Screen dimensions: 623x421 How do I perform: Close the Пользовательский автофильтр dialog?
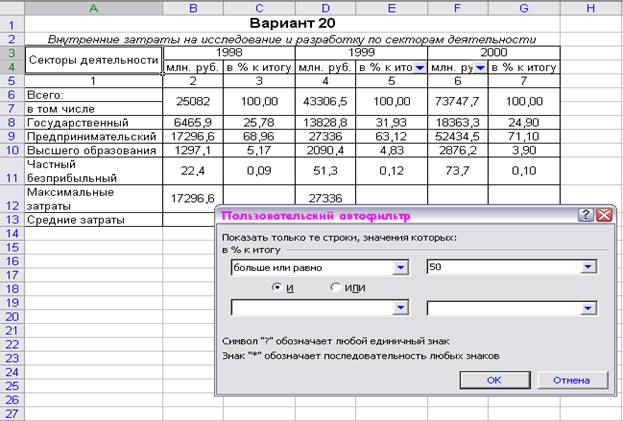click(x=604, y=215)
